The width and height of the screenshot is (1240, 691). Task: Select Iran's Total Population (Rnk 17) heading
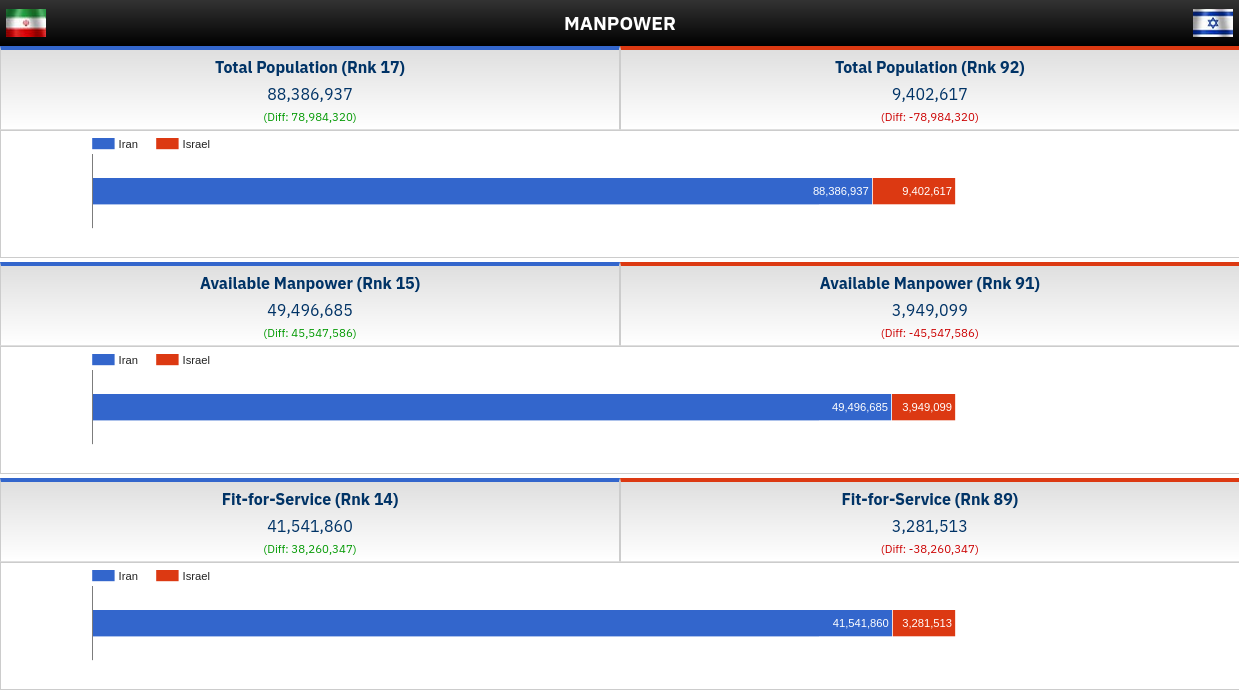(310, 67)
